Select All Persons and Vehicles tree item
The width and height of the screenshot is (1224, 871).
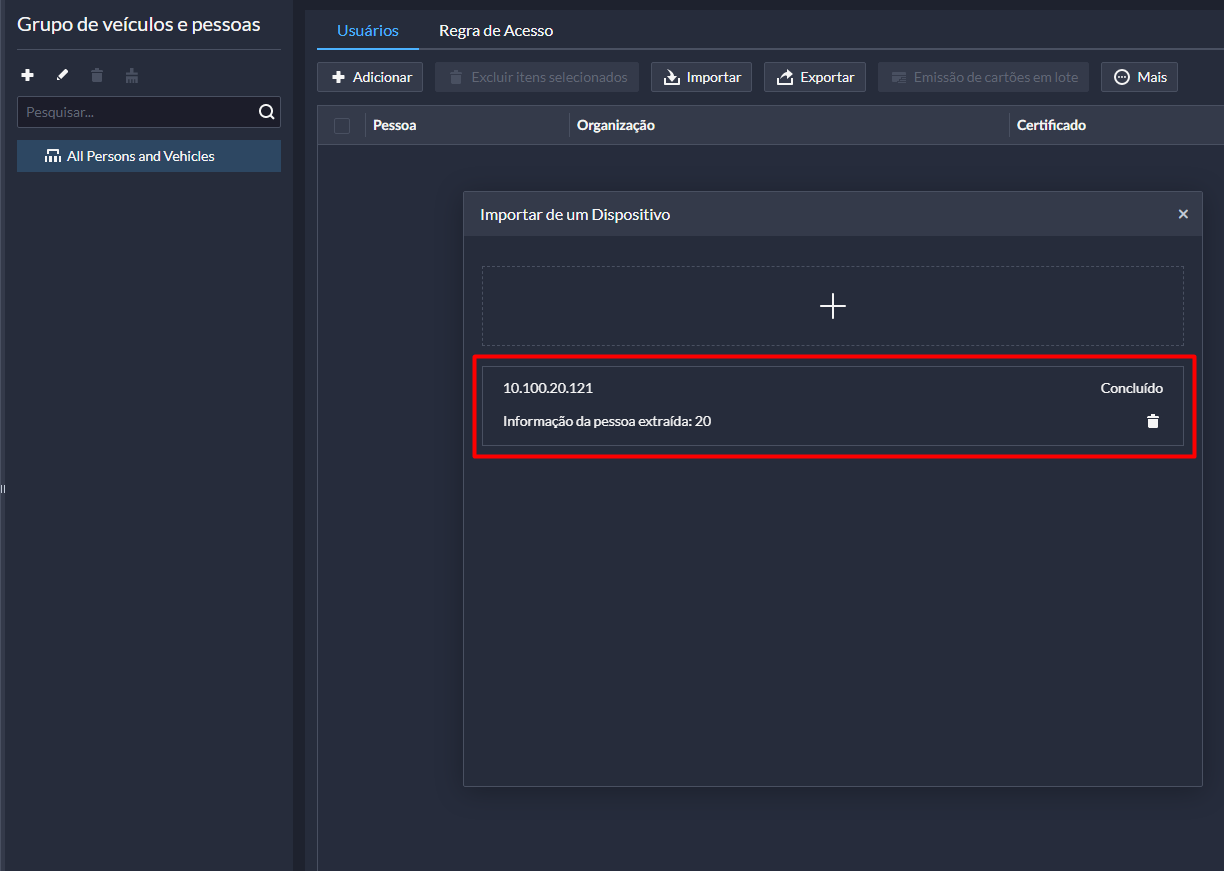pyautogui.click(x=140, y=156)
